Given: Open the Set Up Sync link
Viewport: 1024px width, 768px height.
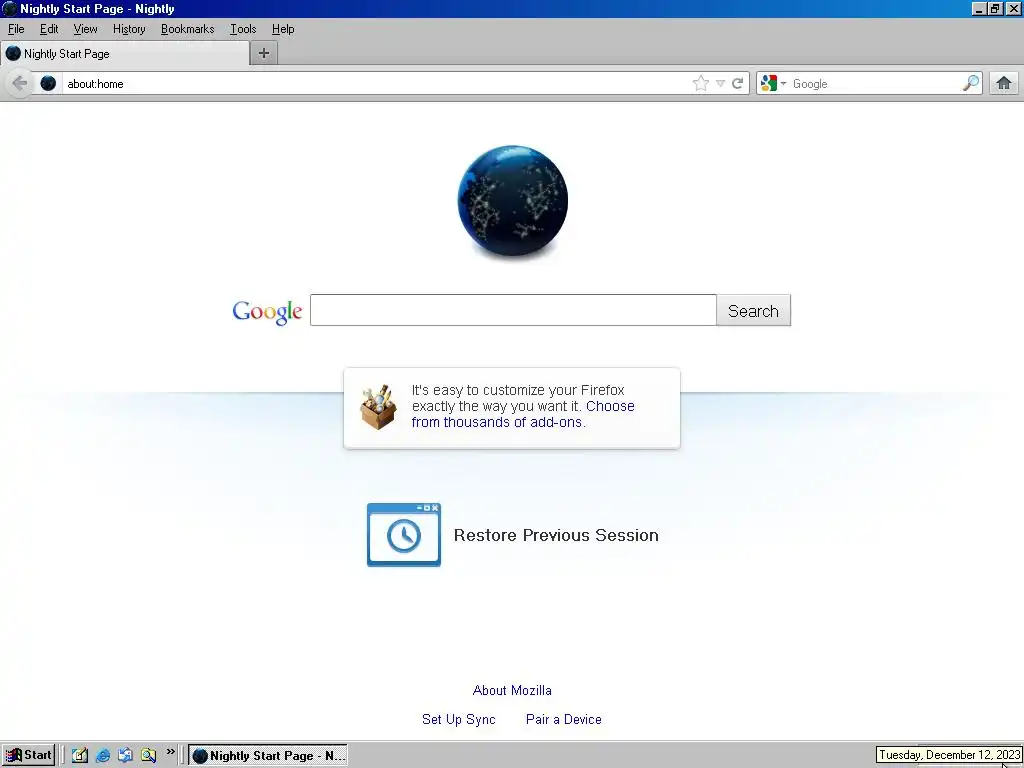Looking at the screenshot, I should 458,719.
